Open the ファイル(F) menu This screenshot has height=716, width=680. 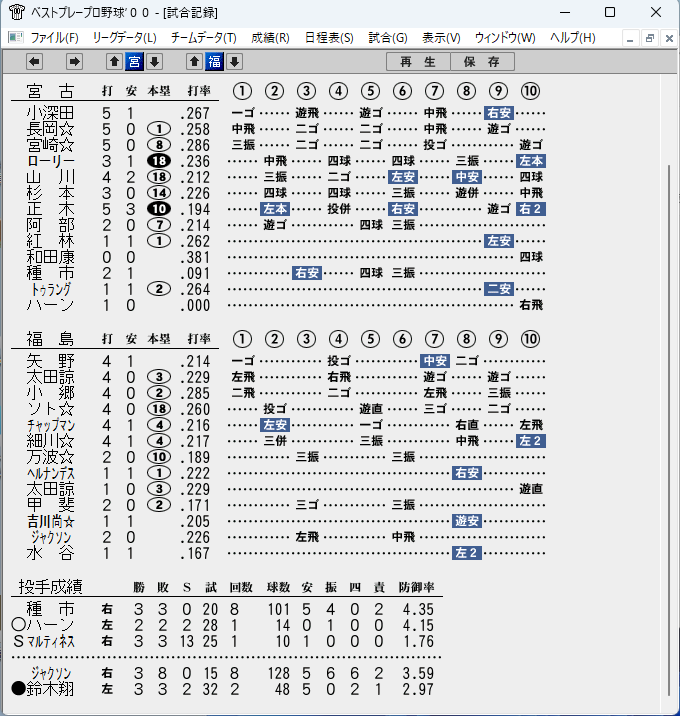(54, 37)
